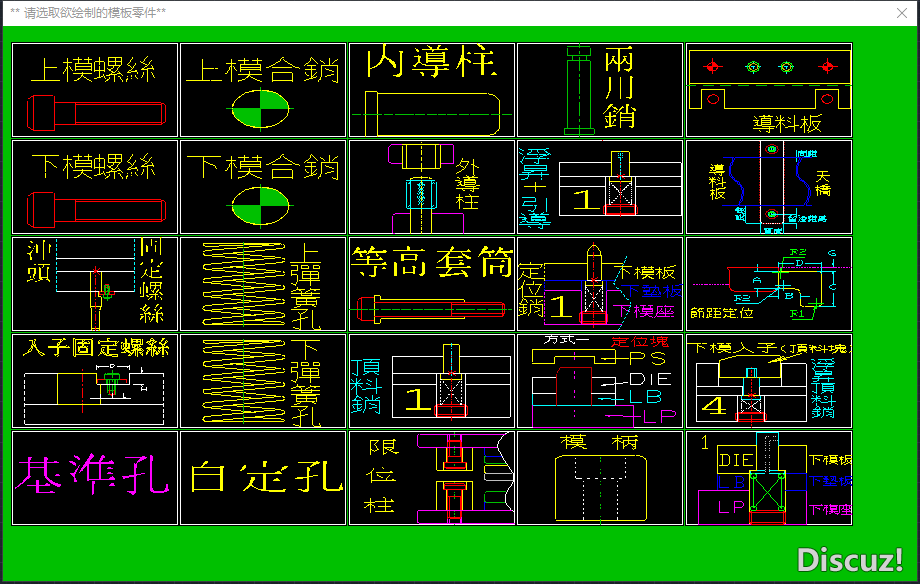920x584 pixels.
Task: Select the 浮昇+引導 template tile
Action: [600, 187]
